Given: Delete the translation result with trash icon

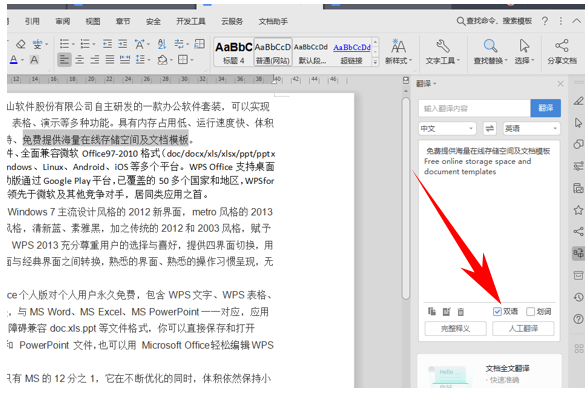Looking at the screenshot, I should [x=461, y=312].
